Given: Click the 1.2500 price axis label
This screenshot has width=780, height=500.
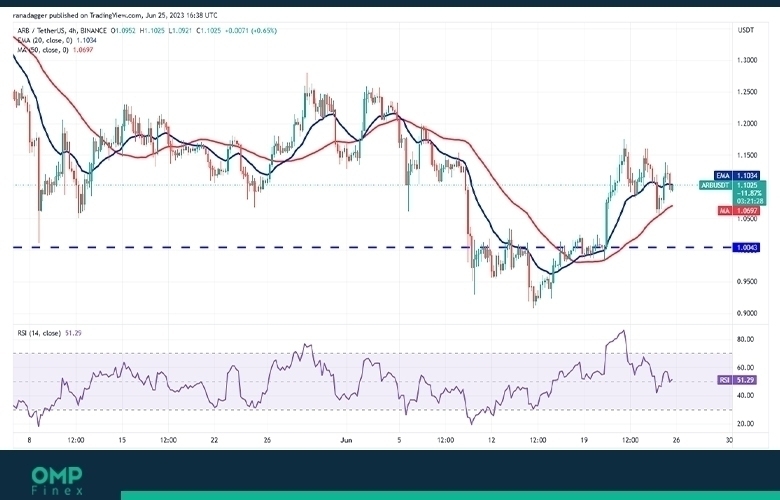Looking at the screenshot, I should 747,92.
